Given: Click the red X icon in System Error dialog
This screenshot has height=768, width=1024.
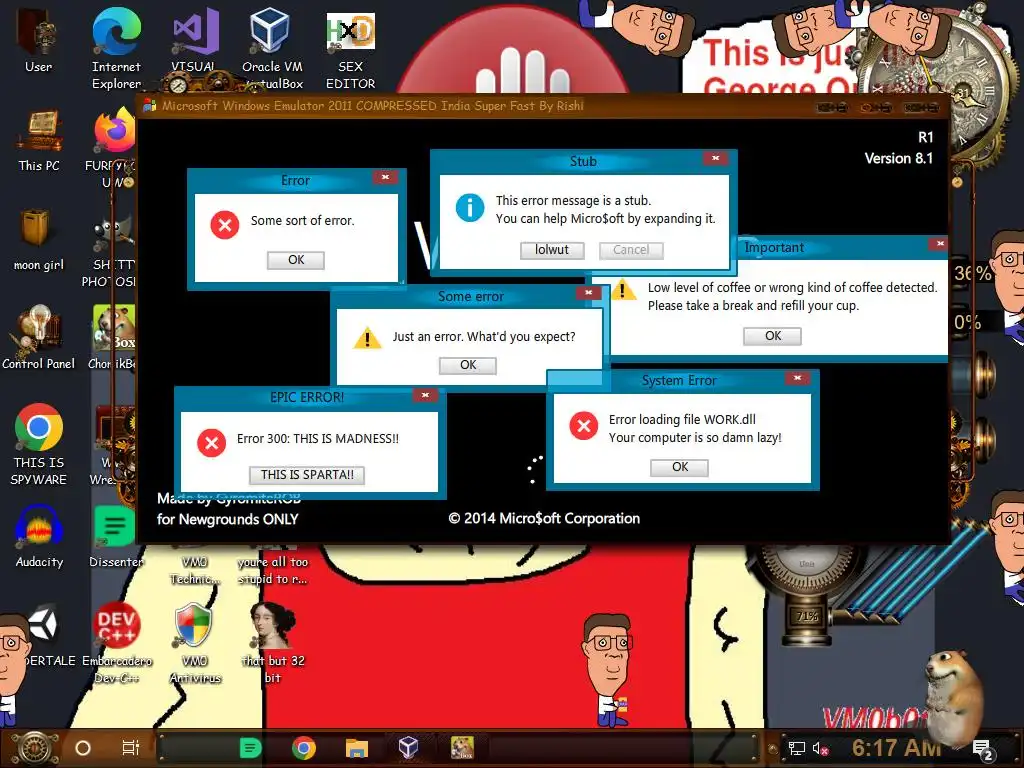Looking at the screenshot, I should coord(584,426).
